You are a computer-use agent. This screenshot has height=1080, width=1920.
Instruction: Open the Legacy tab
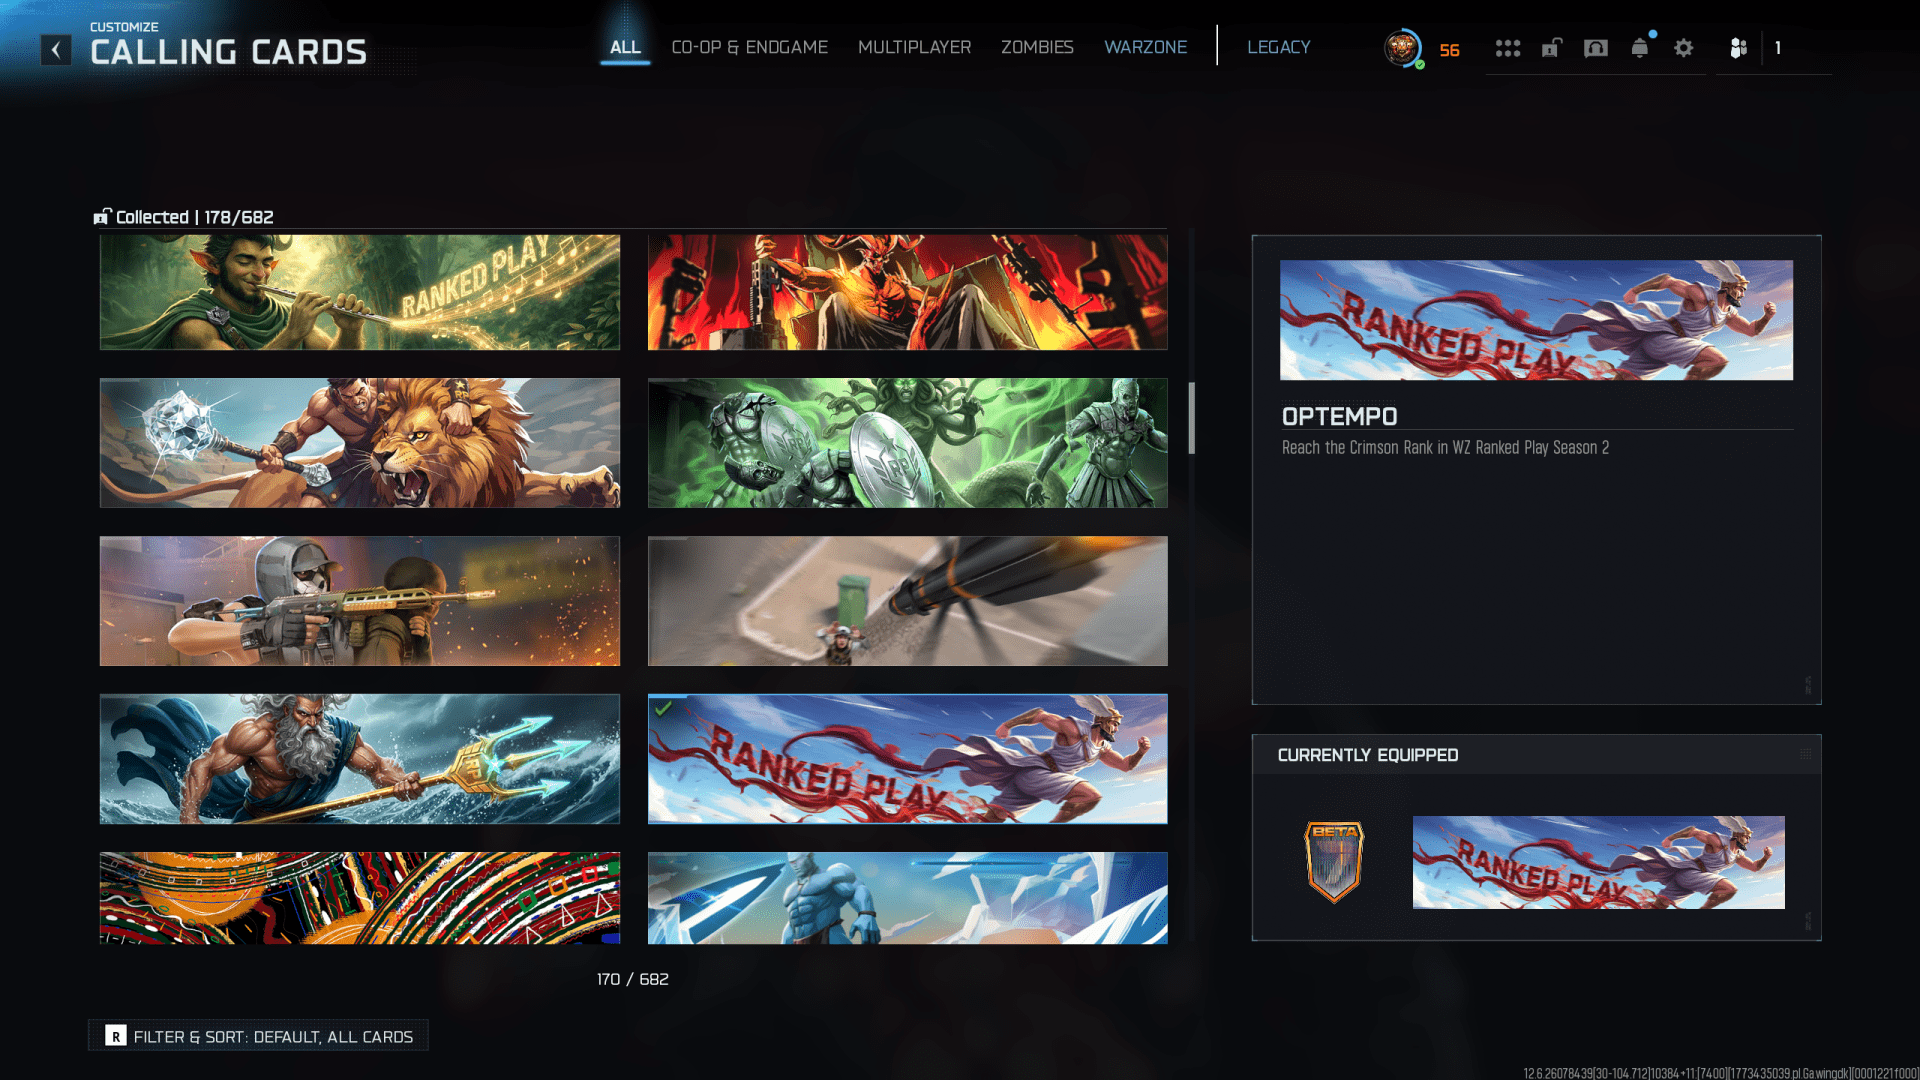[x=1278, y=47]
